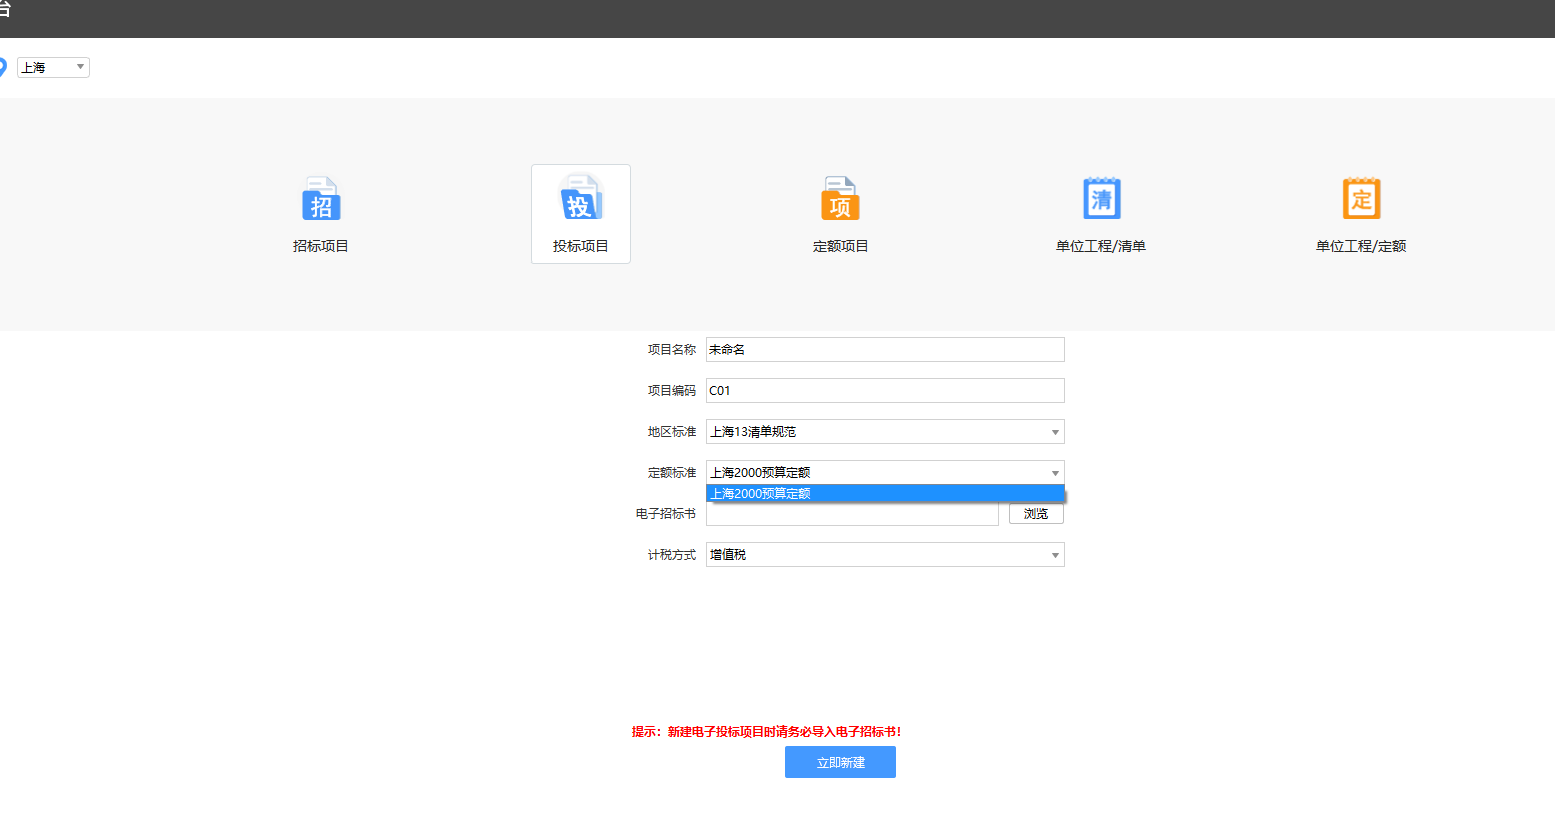Click the 地区标准 field label
Viewport: 1555px width, 826px height.
672,432
